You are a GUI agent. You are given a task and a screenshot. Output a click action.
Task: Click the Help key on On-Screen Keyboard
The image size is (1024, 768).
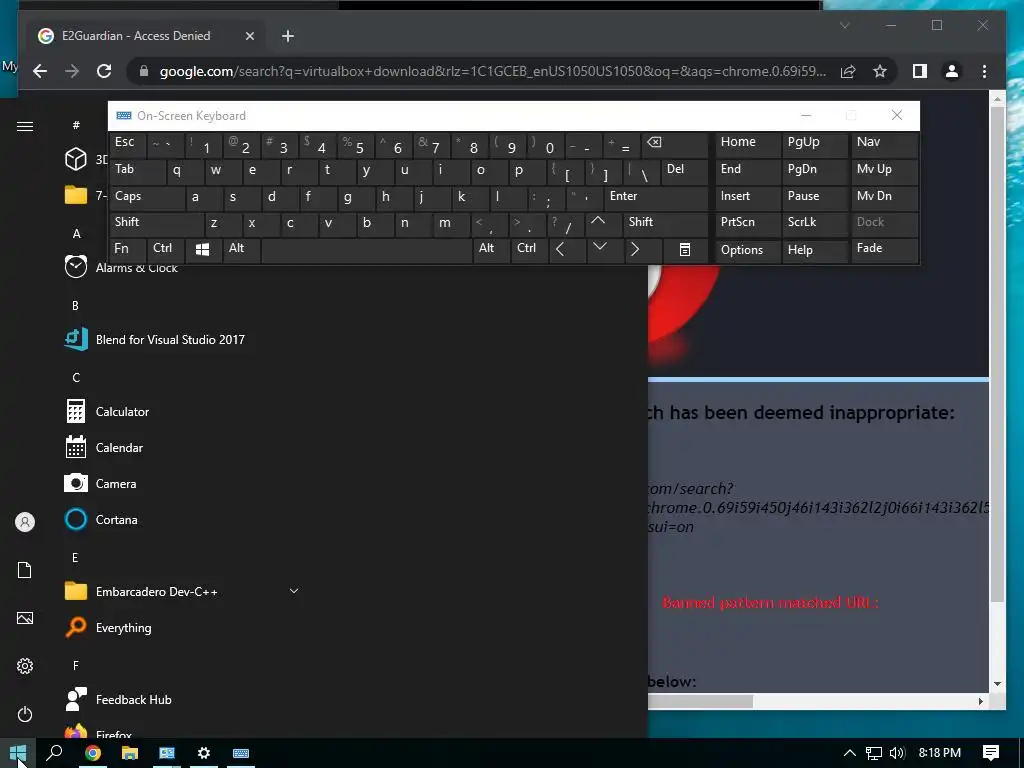point(814,250)
